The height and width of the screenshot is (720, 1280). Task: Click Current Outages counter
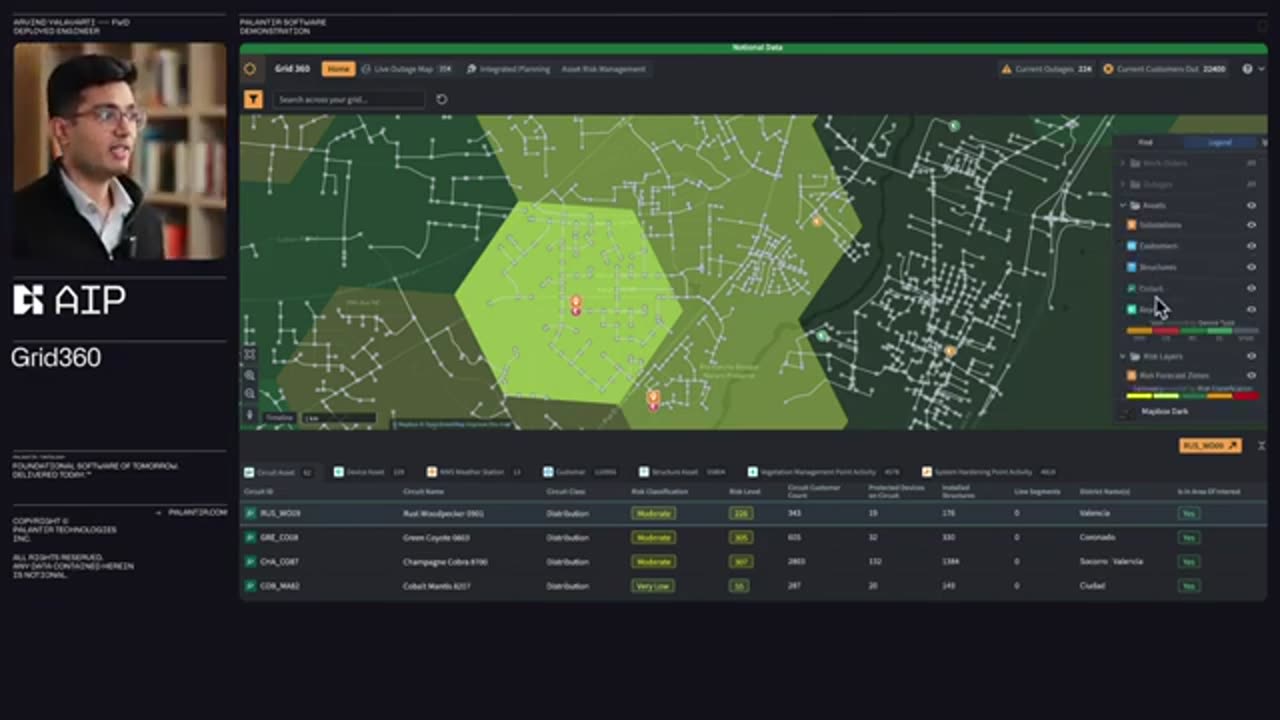1047,69
